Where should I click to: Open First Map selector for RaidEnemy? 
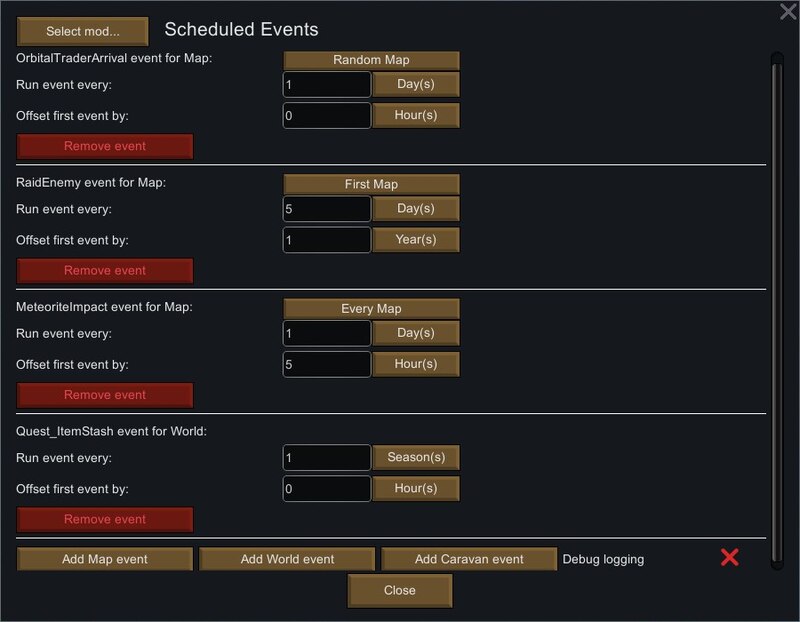coord(371,184)
